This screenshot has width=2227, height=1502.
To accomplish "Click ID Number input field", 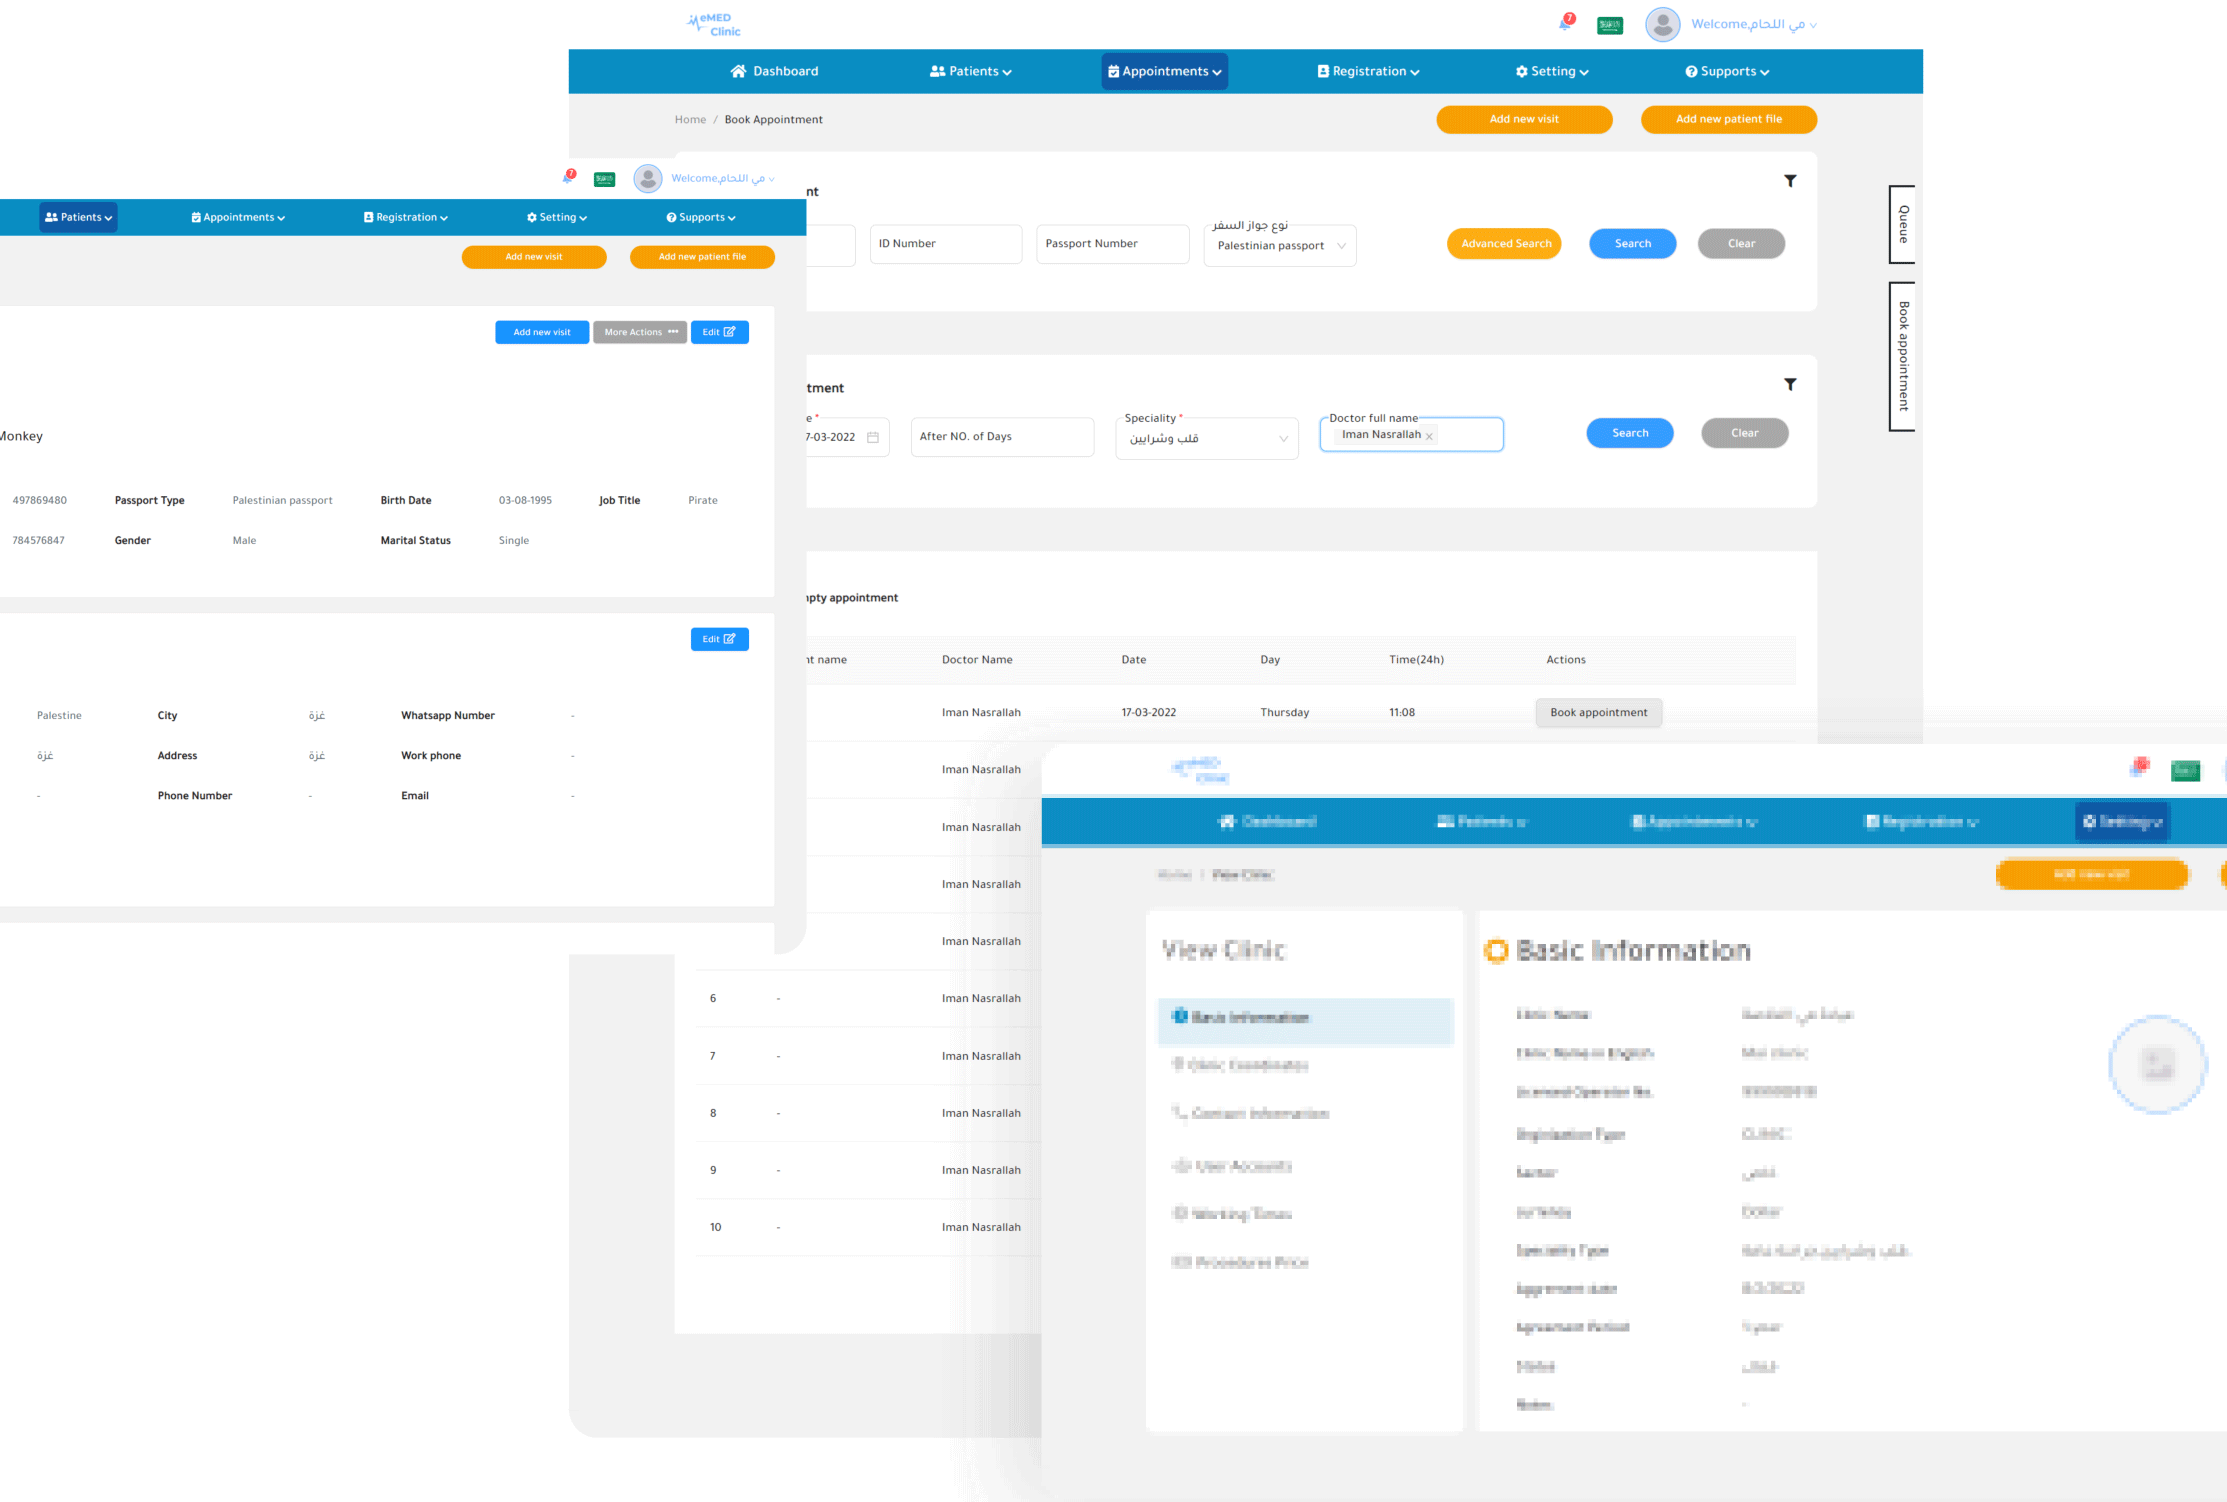I will point(945,244).
